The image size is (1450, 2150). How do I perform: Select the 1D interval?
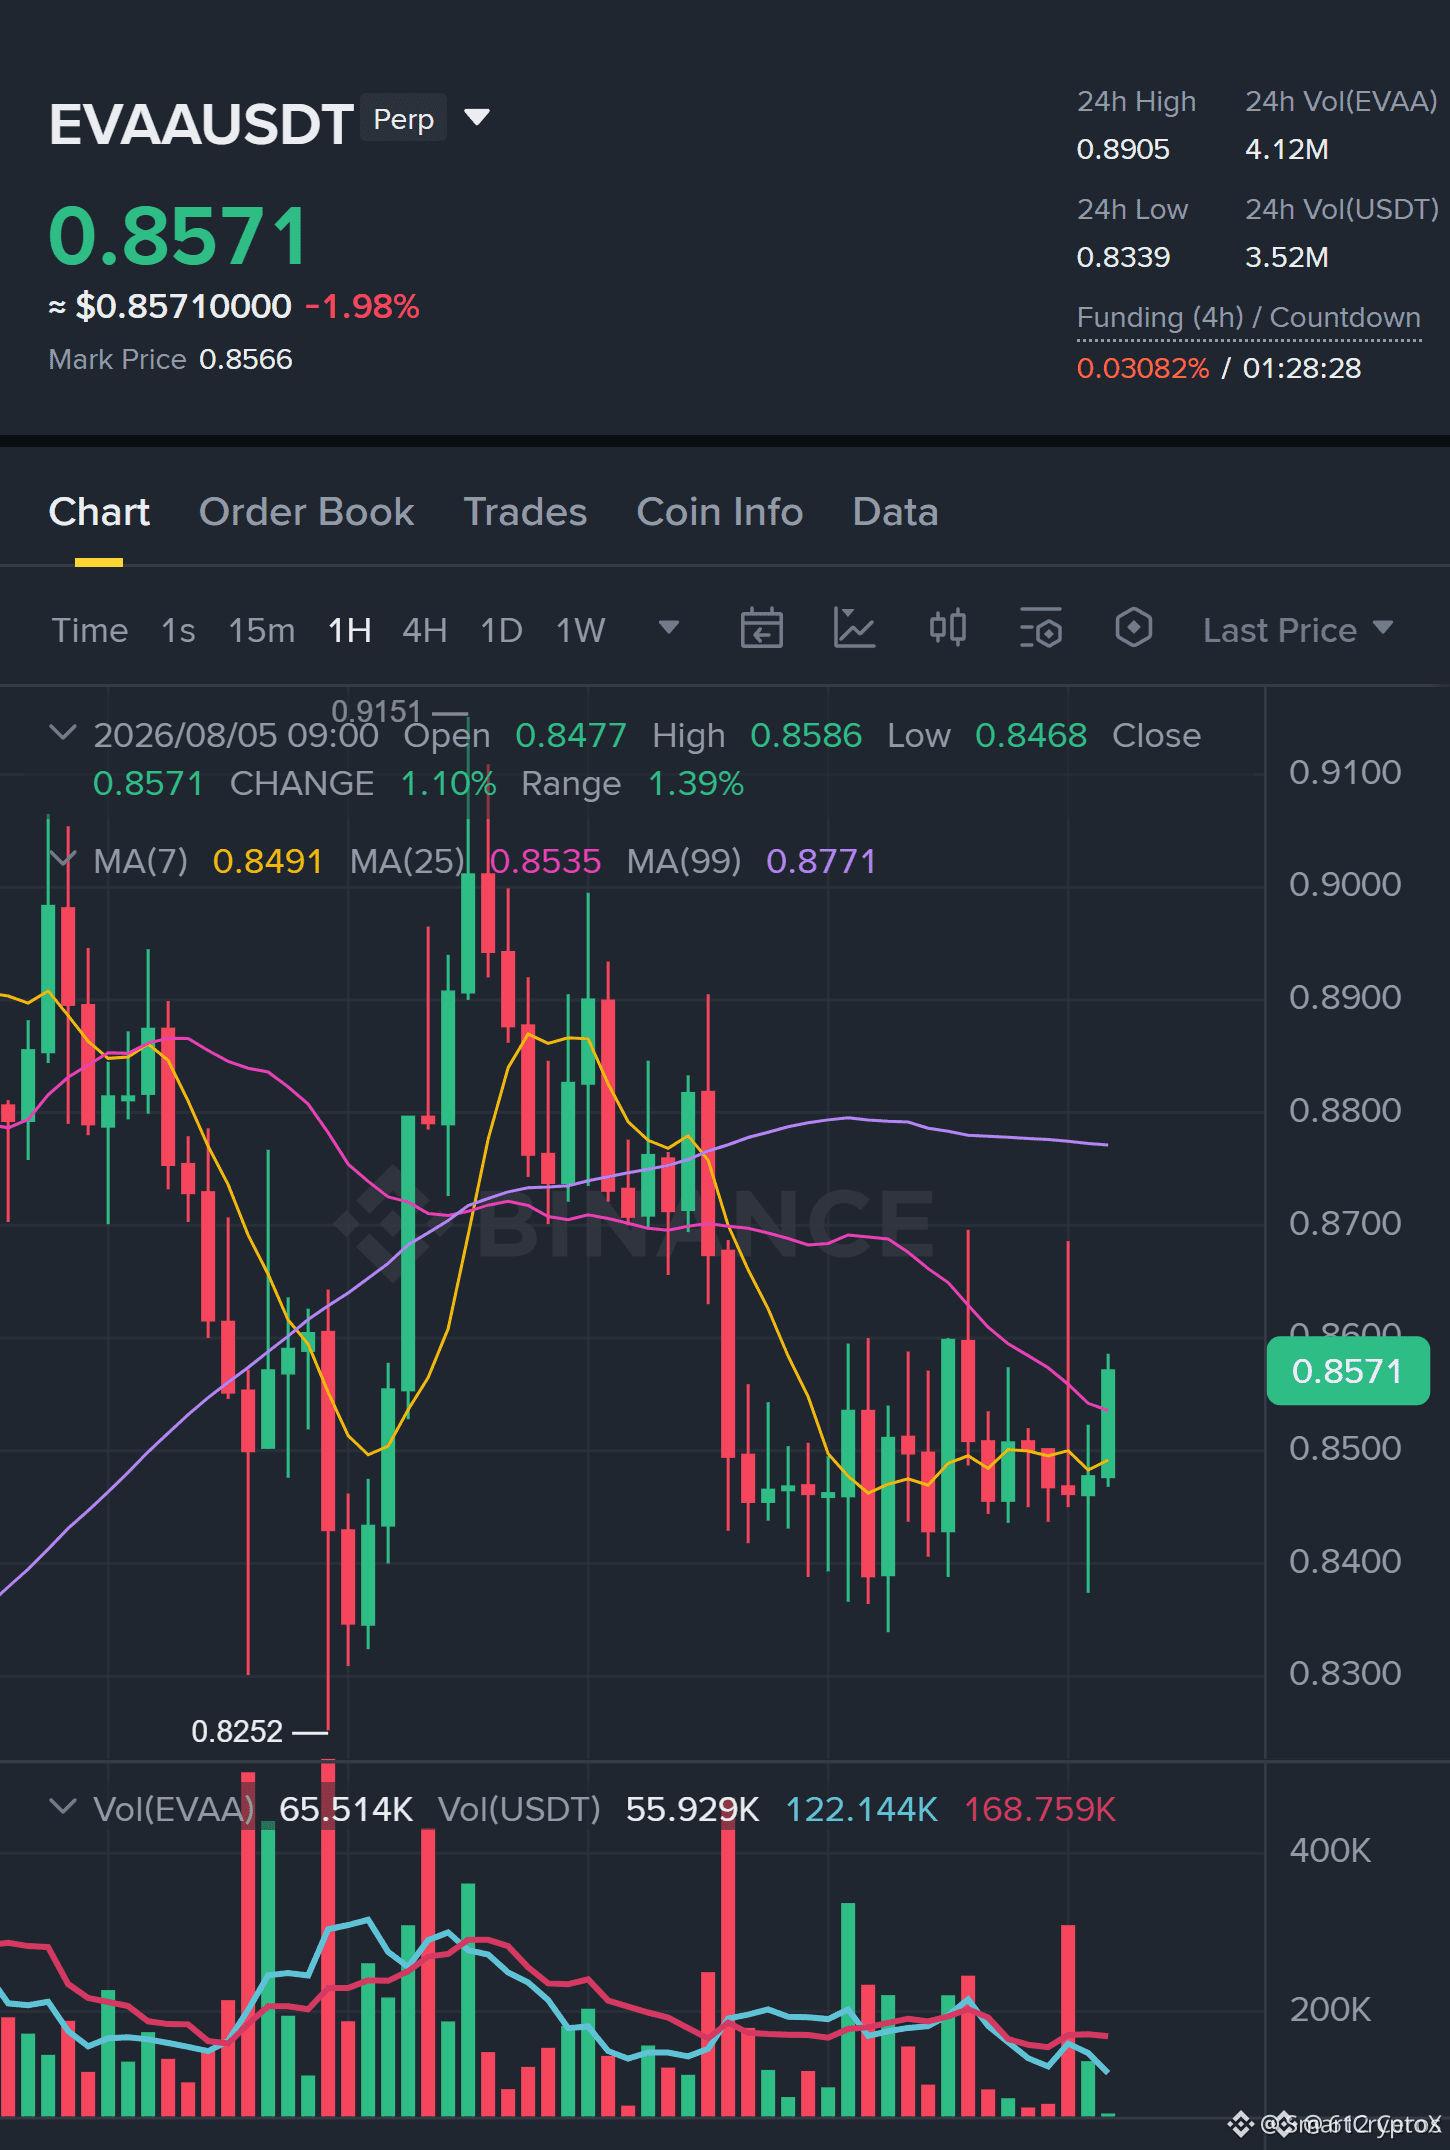tap(502, 630)
